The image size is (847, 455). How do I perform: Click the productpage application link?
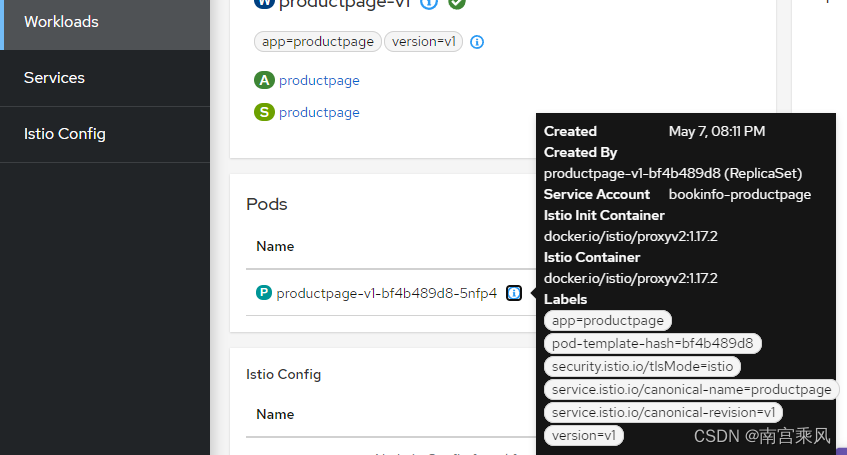(x=319, y=81)
